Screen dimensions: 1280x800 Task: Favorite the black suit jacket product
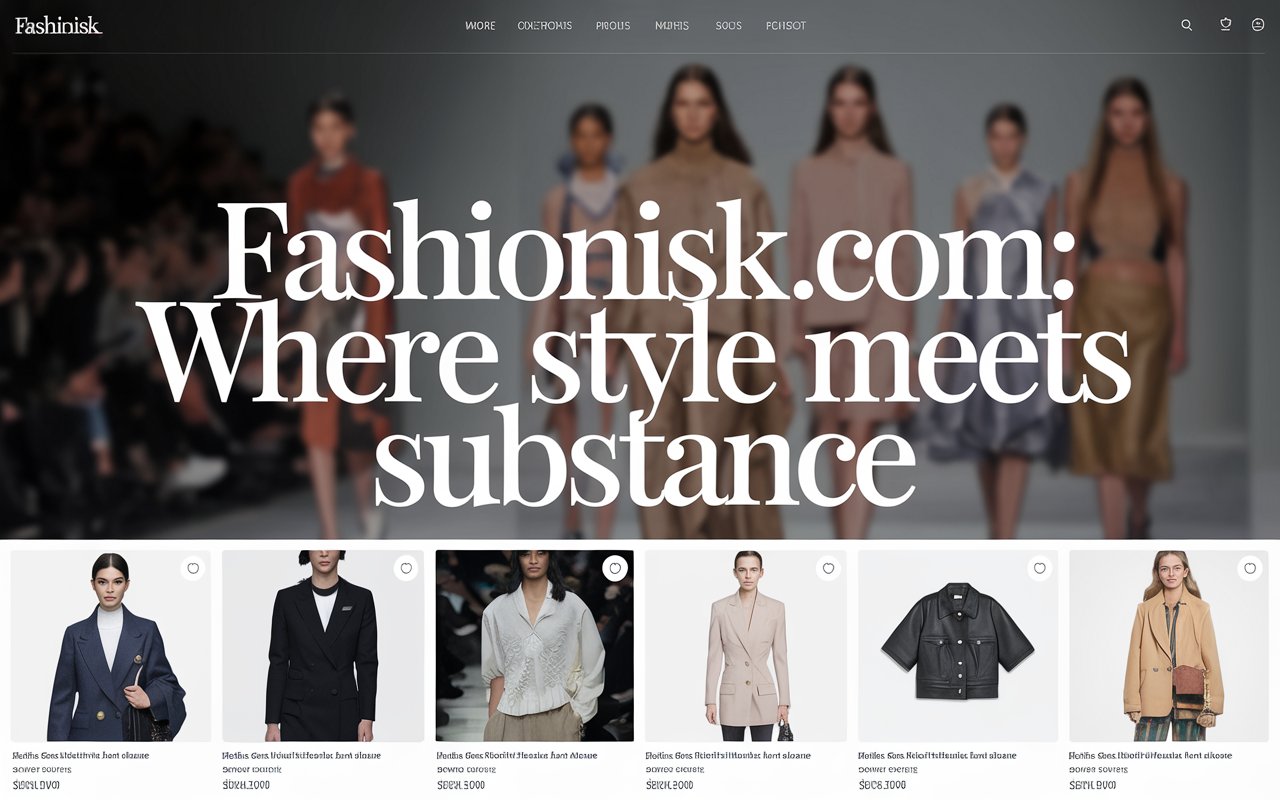406,568
